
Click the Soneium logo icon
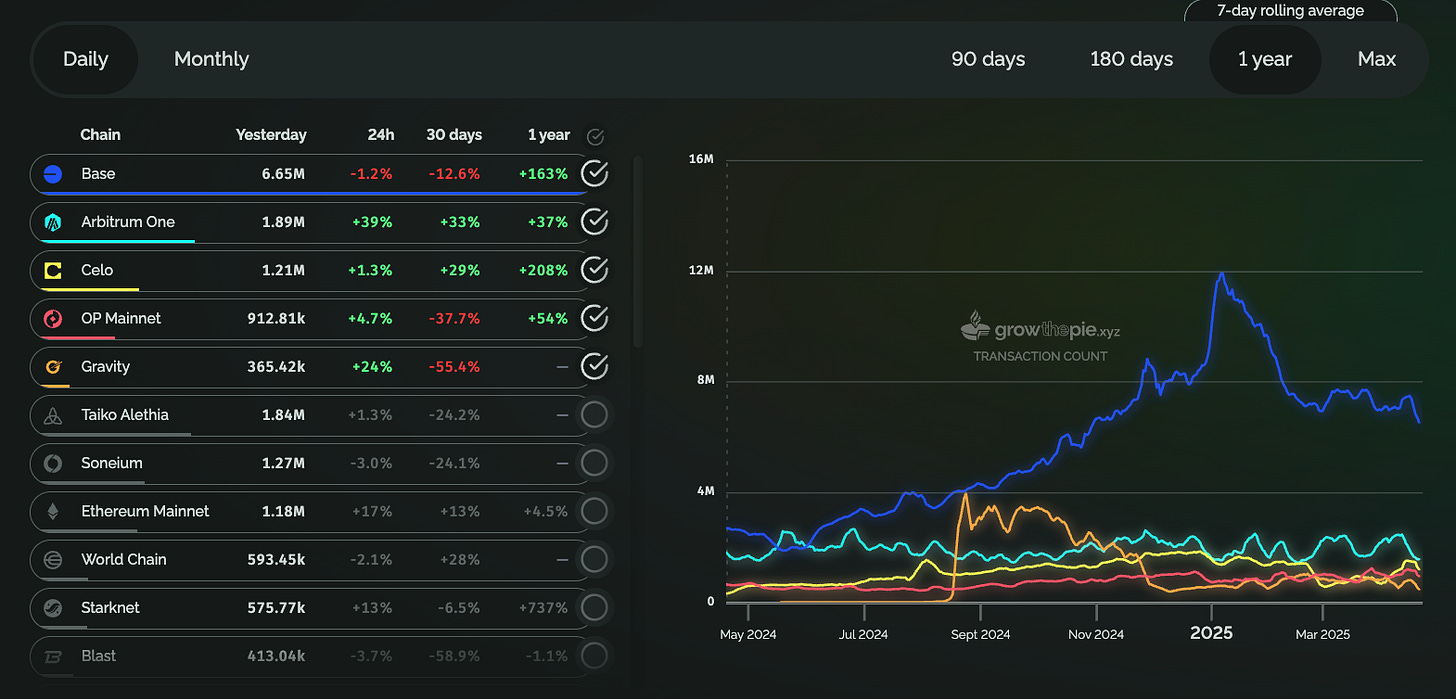54,463
